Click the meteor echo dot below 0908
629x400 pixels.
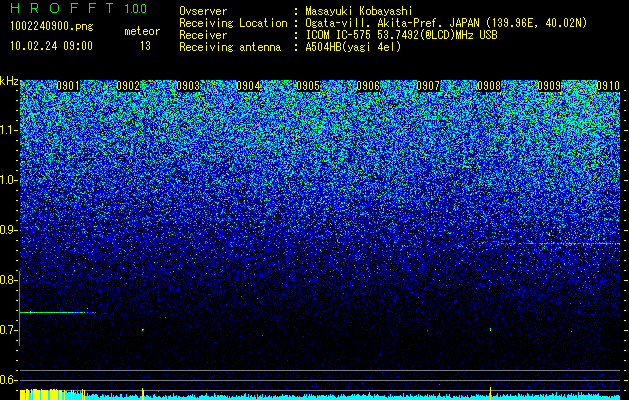click(x=490, y=329)
